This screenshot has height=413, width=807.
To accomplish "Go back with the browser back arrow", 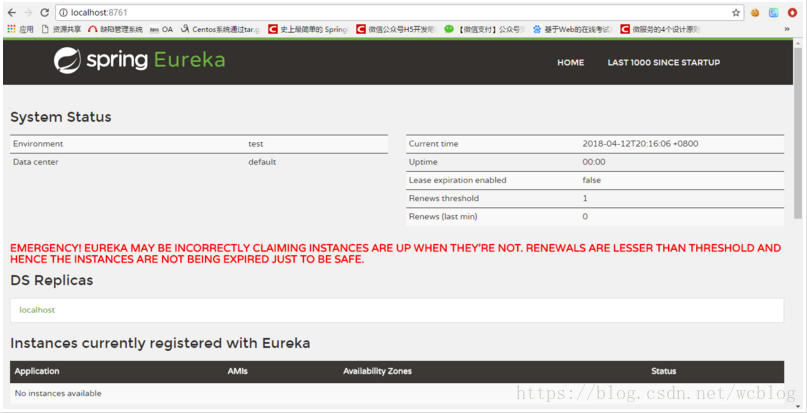I will pos(12,12).
